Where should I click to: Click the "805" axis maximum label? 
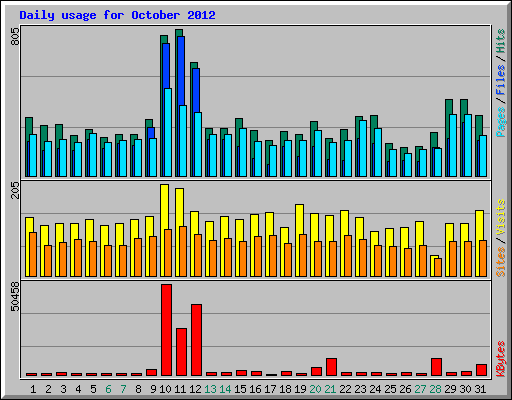click(x=15, y=37)
